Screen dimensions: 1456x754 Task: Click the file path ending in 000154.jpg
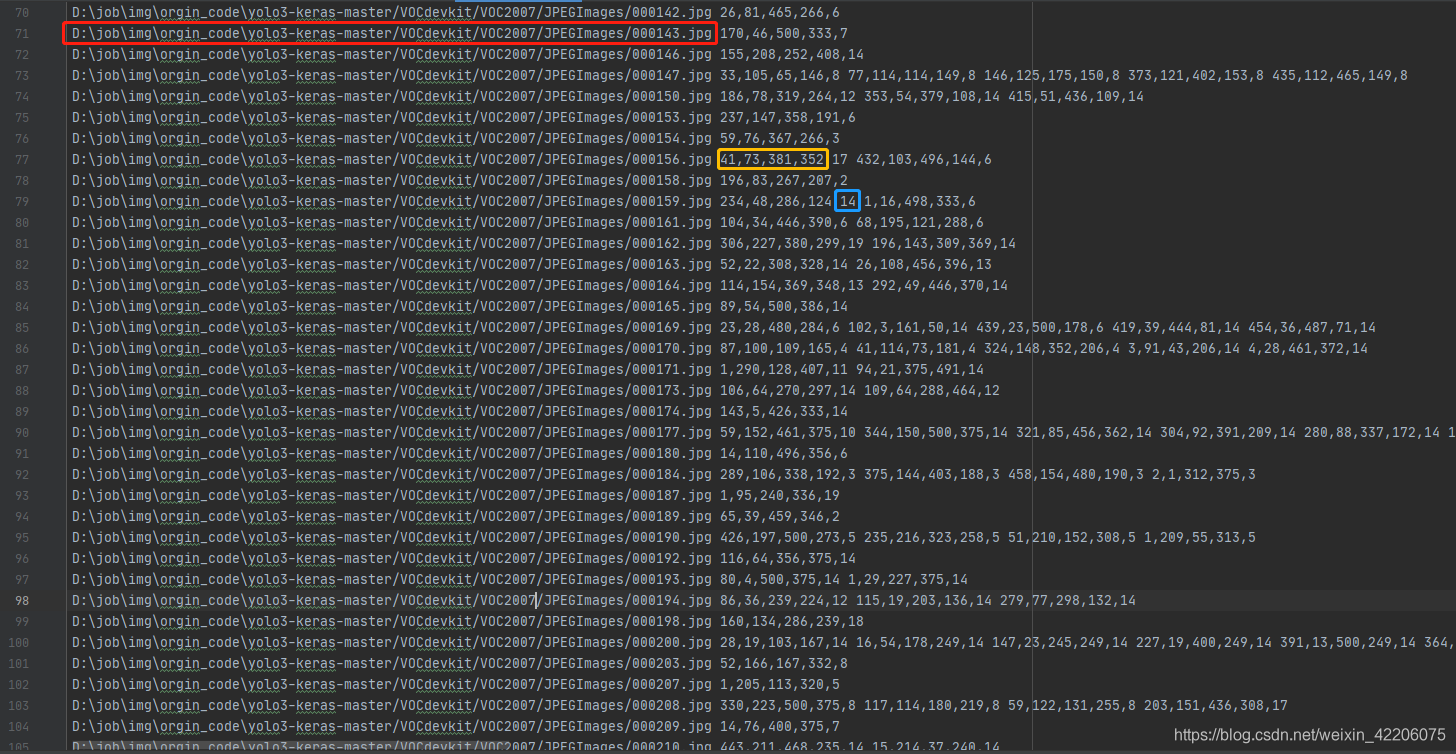(392, 139)
